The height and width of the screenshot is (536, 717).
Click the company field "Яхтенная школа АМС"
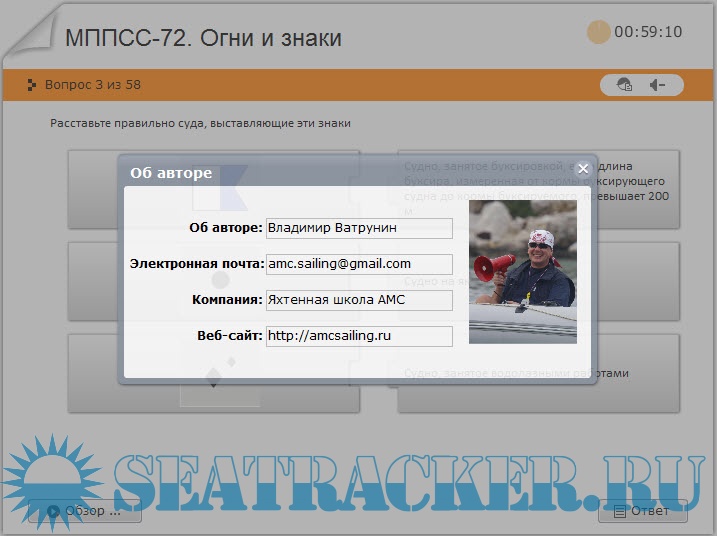point(358,300)
